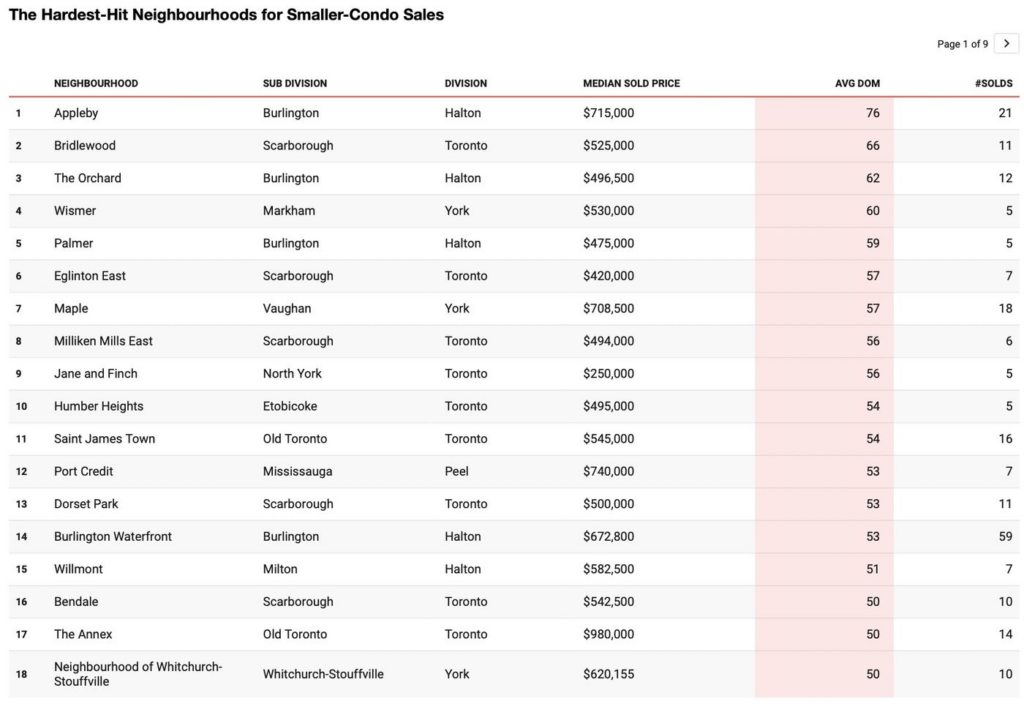Click Appleby's 76 Avg DOM cell
Screen dimensions: 1024x704
pyautogui.click(x=872, y=113)
